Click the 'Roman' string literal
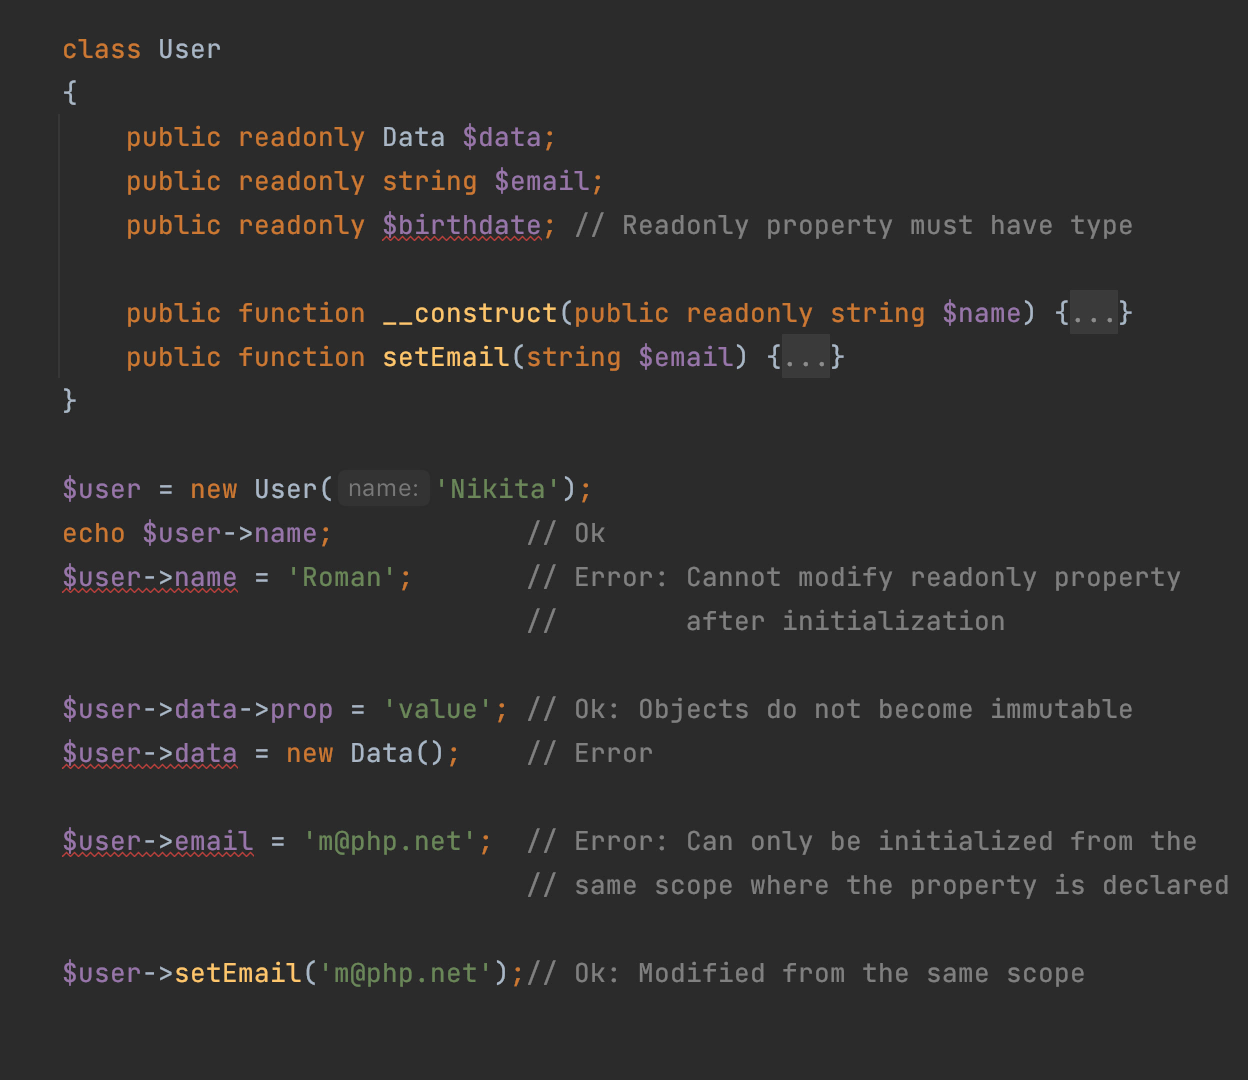 pyautogui.click(x=342, y=578)
